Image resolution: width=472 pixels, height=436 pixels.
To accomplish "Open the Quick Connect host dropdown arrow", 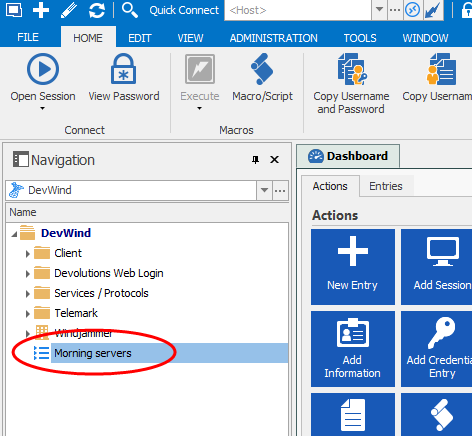I will pos(379,10).
